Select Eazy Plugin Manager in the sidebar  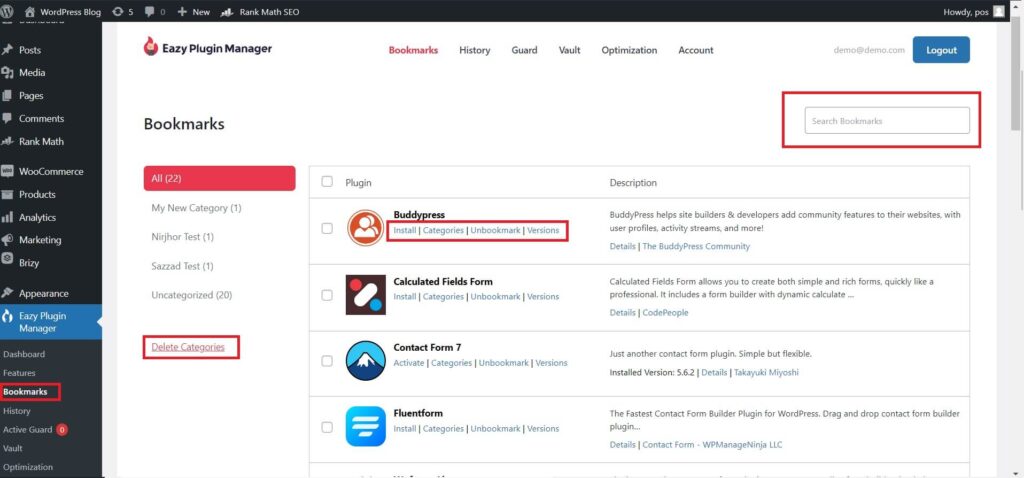(x=51, y=322)
